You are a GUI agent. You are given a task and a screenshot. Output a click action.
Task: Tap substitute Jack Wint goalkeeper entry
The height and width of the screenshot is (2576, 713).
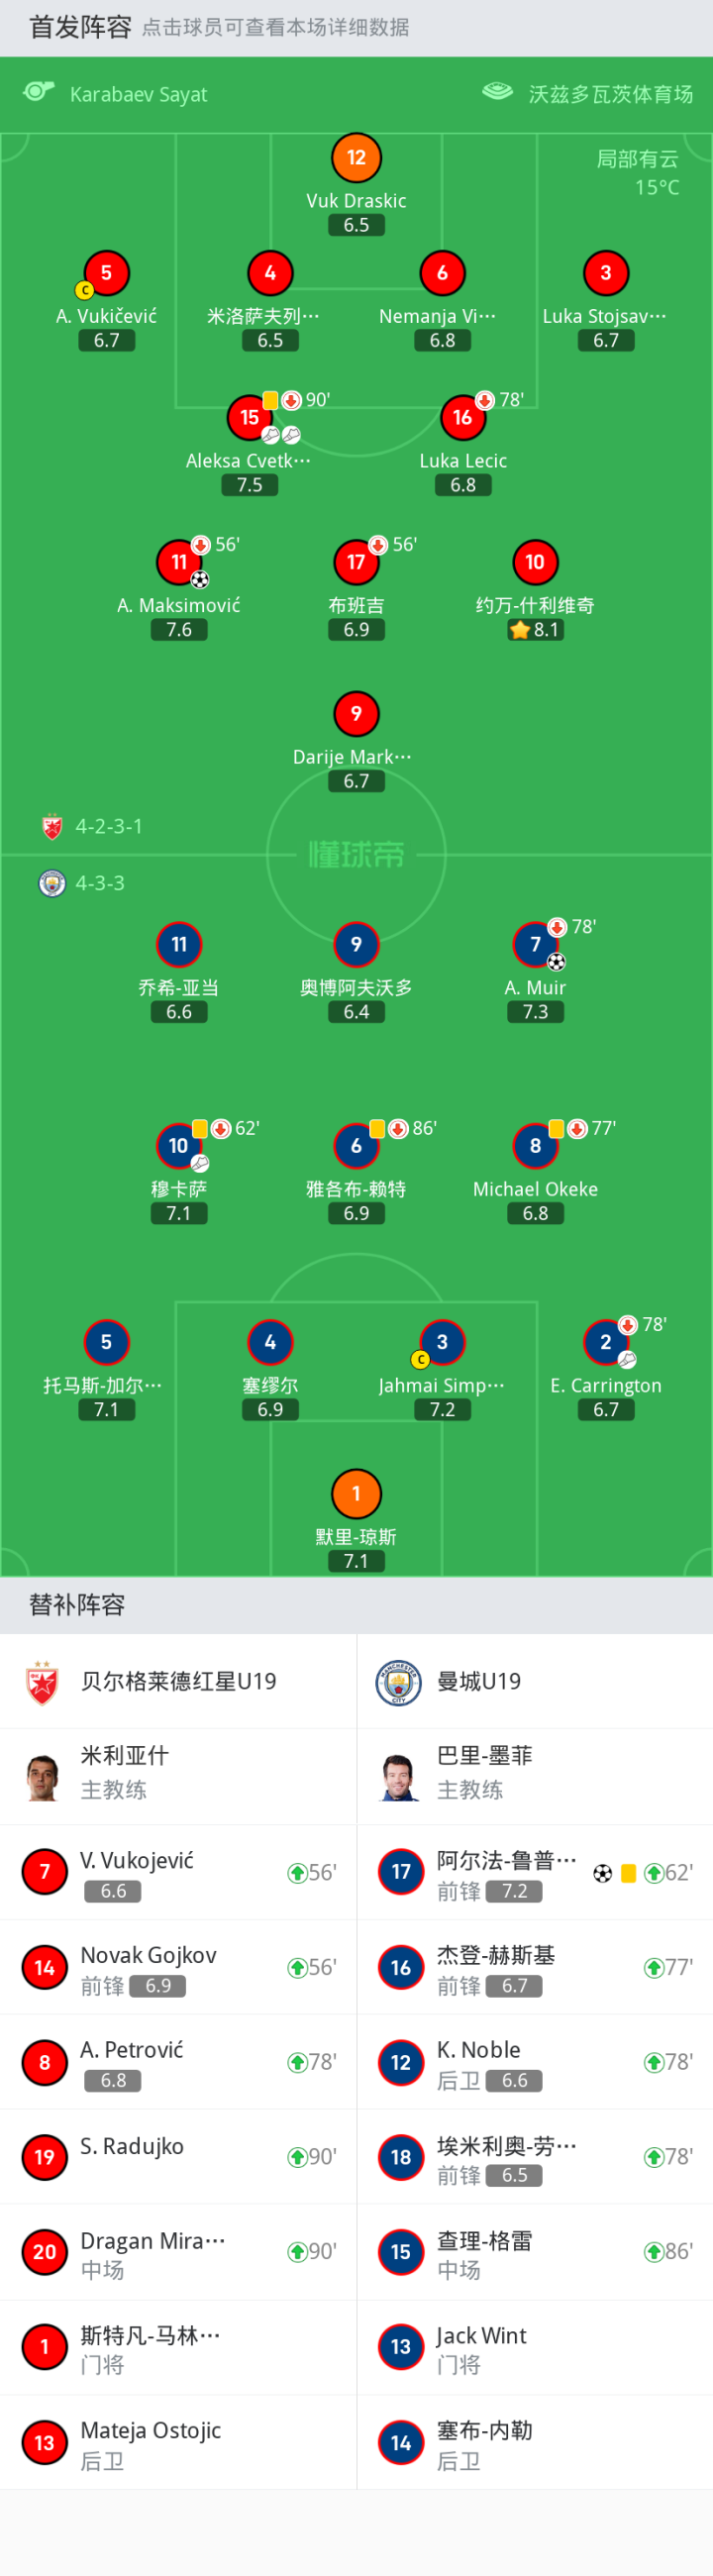click(x=535, y=2347)
